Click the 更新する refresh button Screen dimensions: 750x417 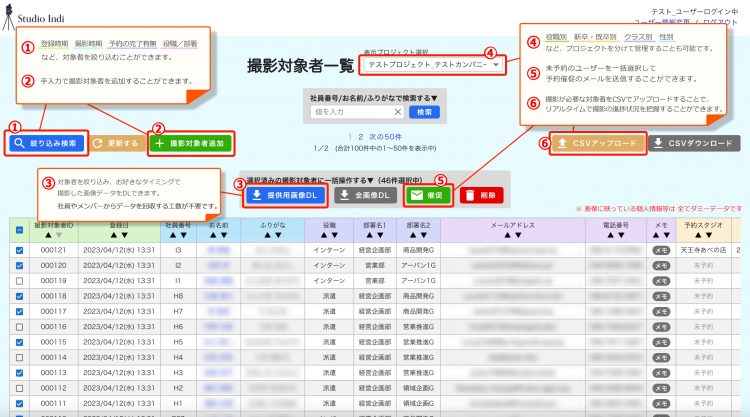(118, 143)
